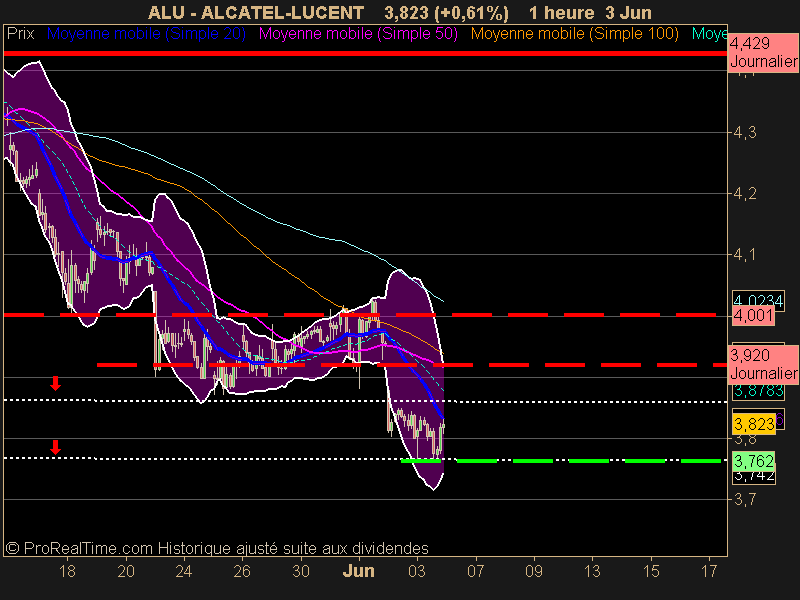Click the 4,0234 moving average value label
This screenshot has height=600, width=800.
pos(758,300)
